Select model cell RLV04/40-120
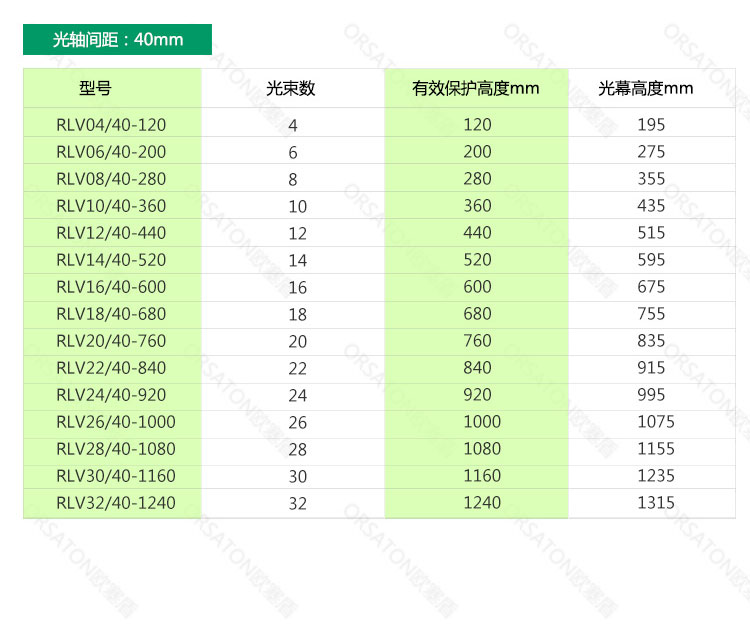This screenshot has height=633, width=750. (111, 125)
